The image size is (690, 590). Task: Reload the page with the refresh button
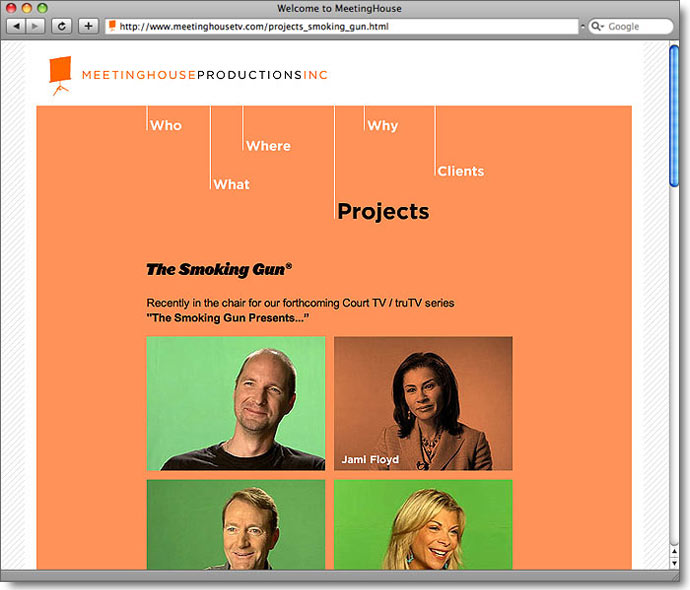(62, 26)
